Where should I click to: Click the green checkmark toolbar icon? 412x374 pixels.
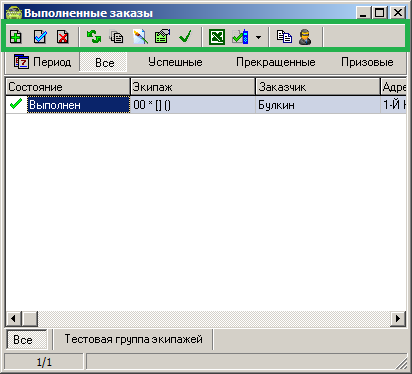point(185,36)
